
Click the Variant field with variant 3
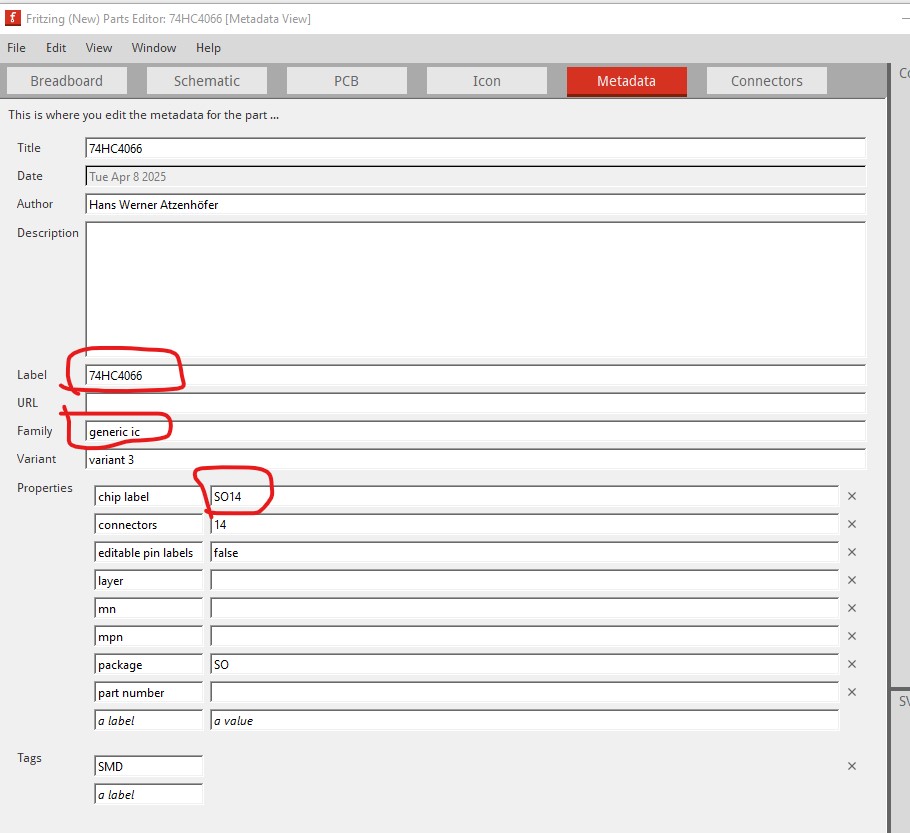point(475,459)
